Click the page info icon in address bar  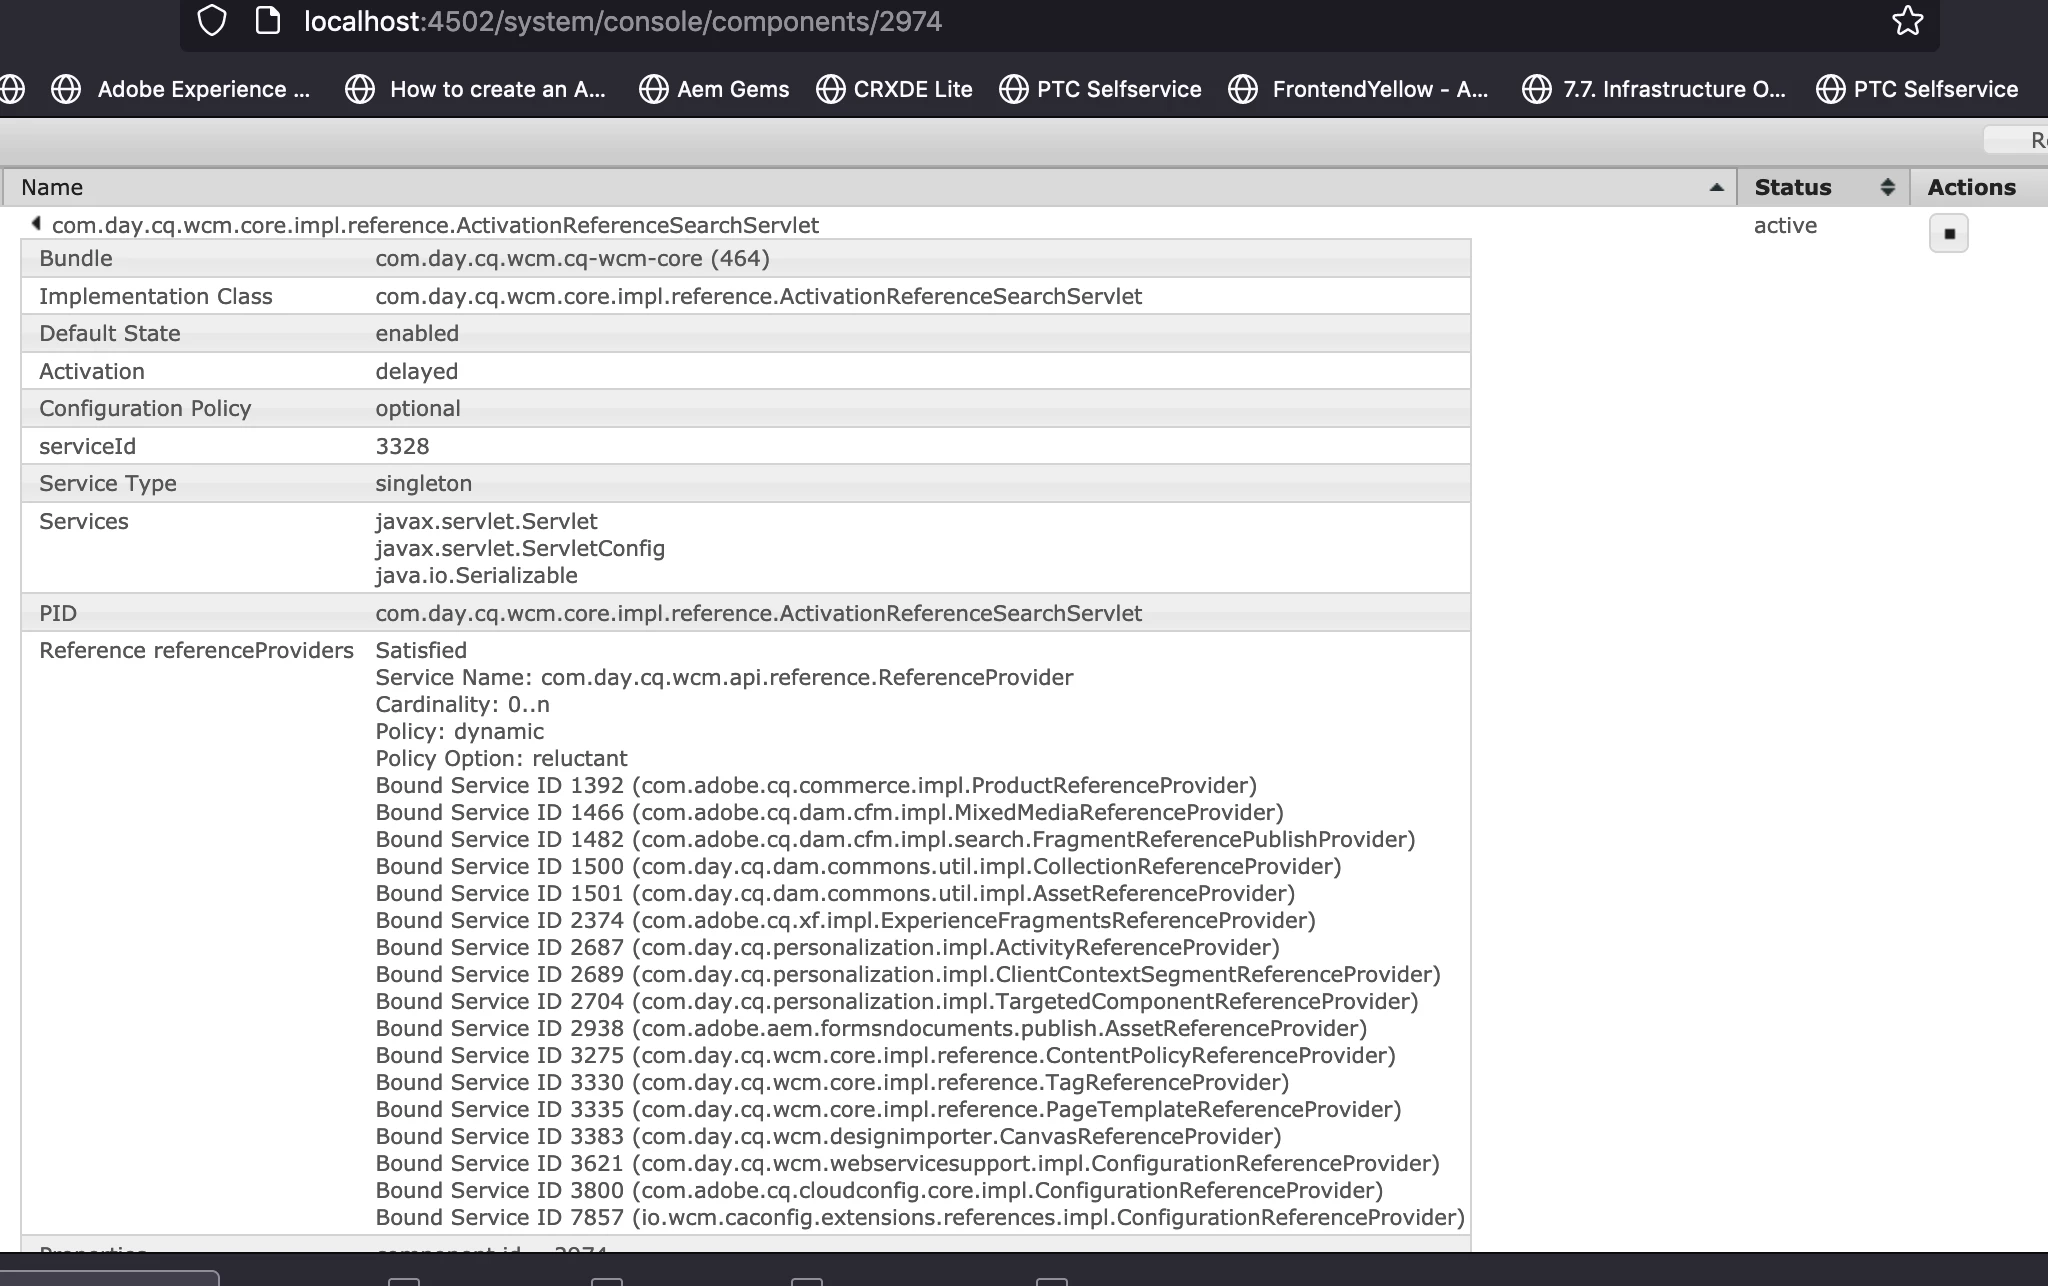(268, 21)
